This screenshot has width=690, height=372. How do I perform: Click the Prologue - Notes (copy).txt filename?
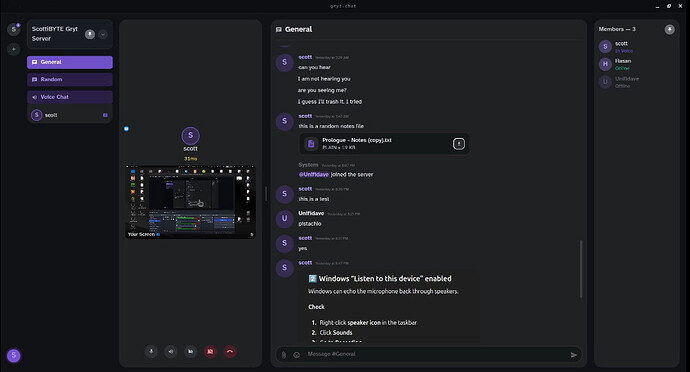357,140
